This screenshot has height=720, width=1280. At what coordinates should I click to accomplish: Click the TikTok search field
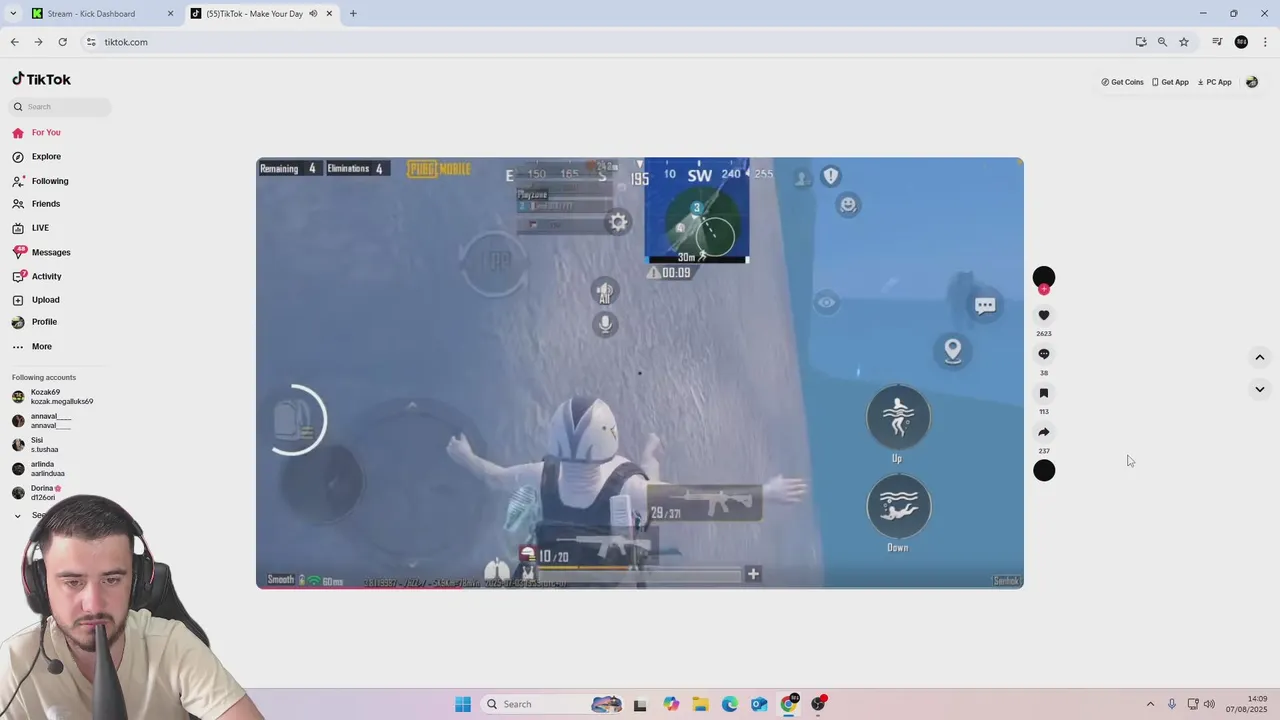coord(61,107)
